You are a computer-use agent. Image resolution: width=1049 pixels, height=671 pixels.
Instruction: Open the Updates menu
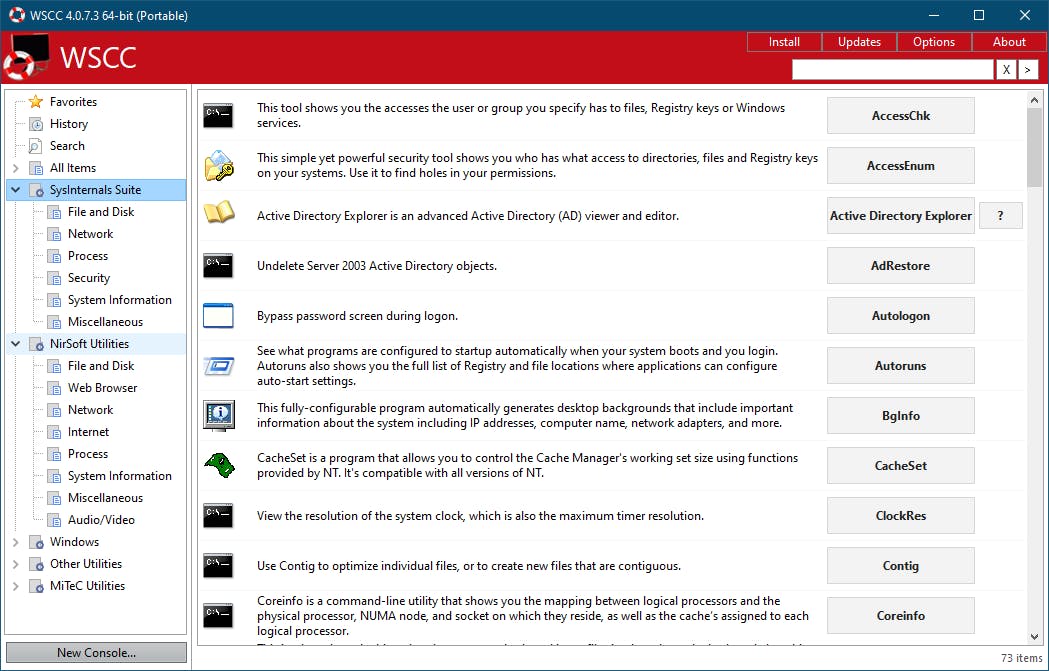click(859, 41)
